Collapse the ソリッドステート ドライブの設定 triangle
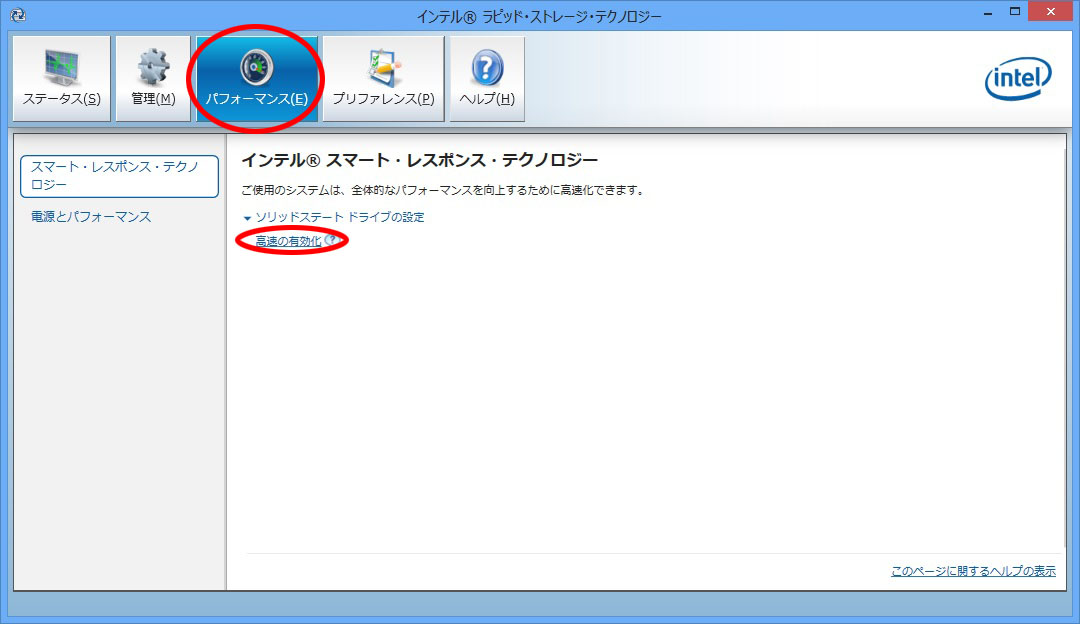Image resolution: width=1080 pixels, height=624 pixels. click(247, 218)
